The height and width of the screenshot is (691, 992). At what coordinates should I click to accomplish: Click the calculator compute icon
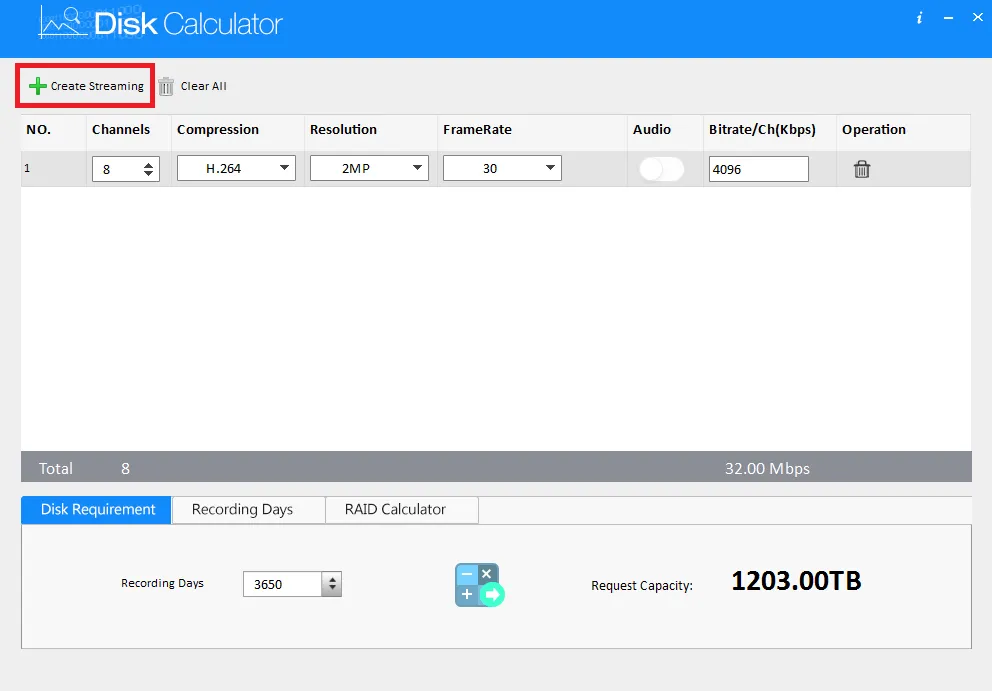click(480, 585)
